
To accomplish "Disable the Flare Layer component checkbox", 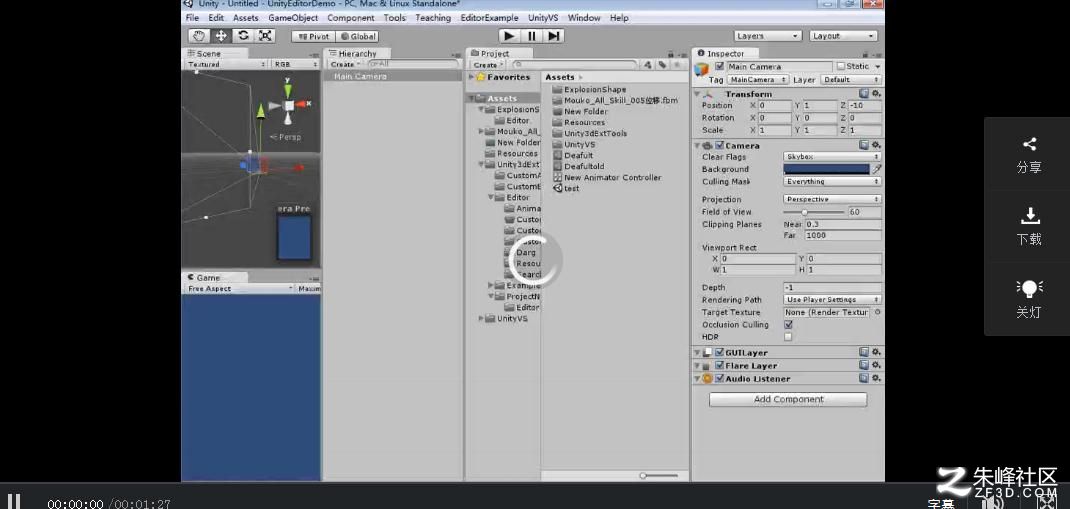I will point(719,365).
